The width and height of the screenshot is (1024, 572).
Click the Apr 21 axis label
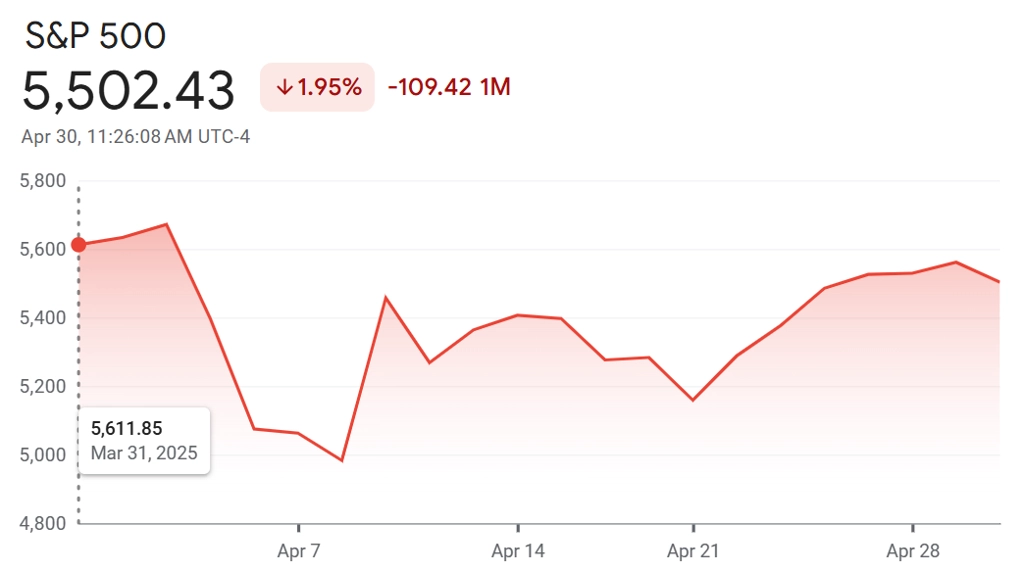point(693,551)
